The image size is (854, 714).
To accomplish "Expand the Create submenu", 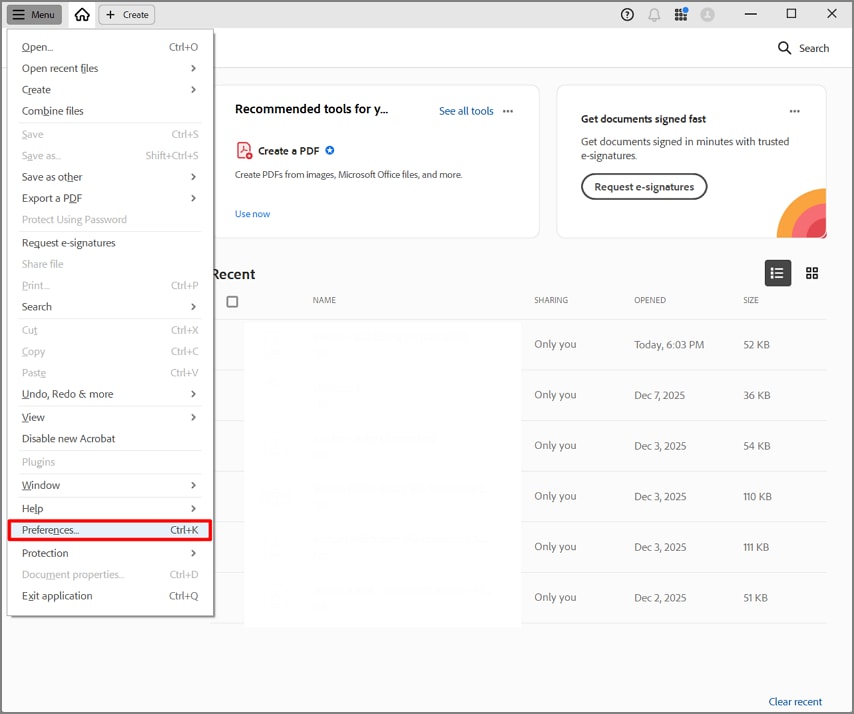I will (x=110, y=89).
